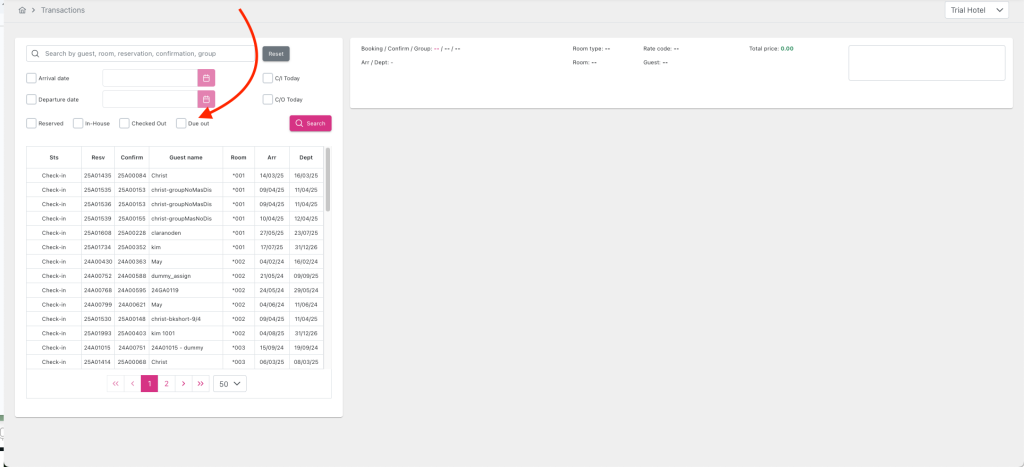Open the Arrival date calendar picker
1024x467 pixels.
pyautogui.click(x=206, y=78)
